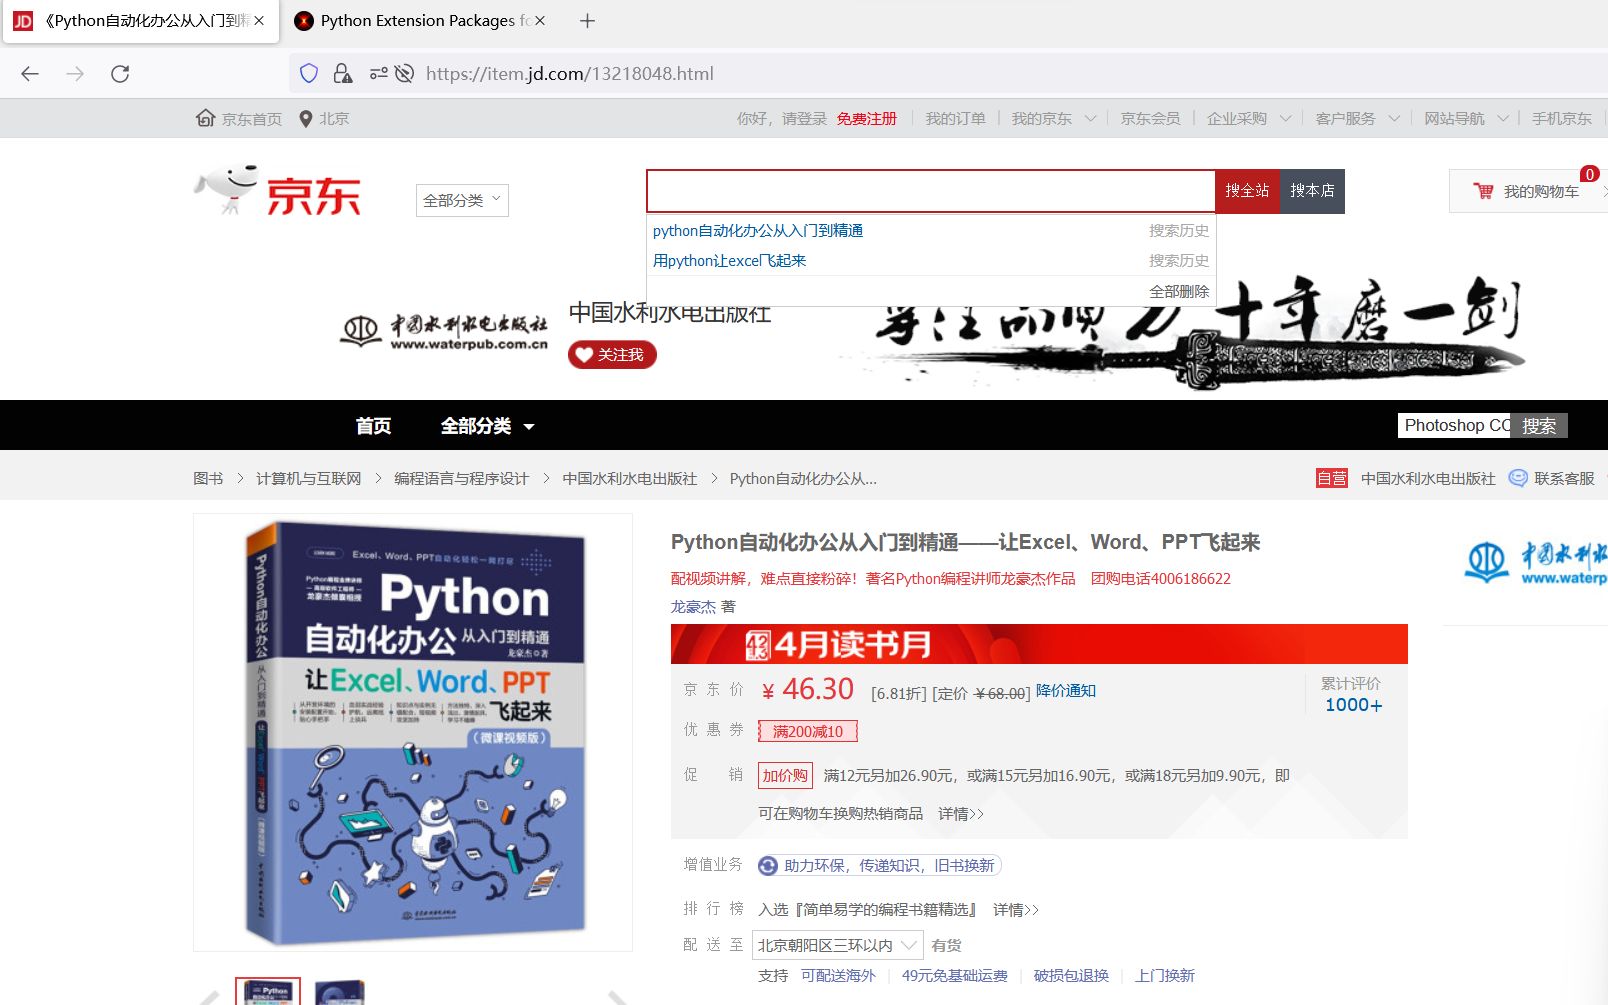
Task: Click 49元免基础运费 link
Action: pos(955,975)
